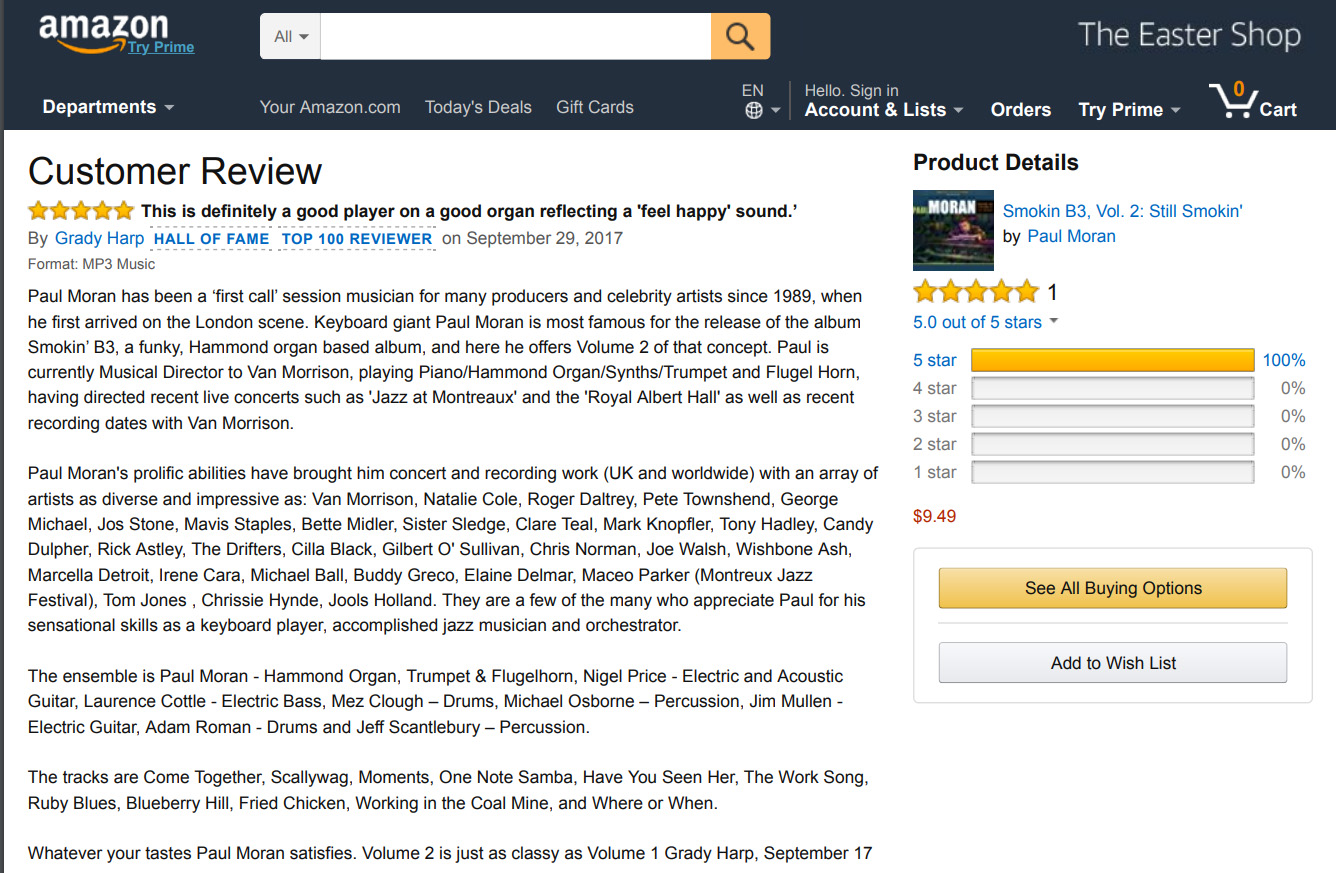Open the Account & Lists menu
This screenshot has height=873, width=1336.
pyautogui.click(x=884, y=110)
